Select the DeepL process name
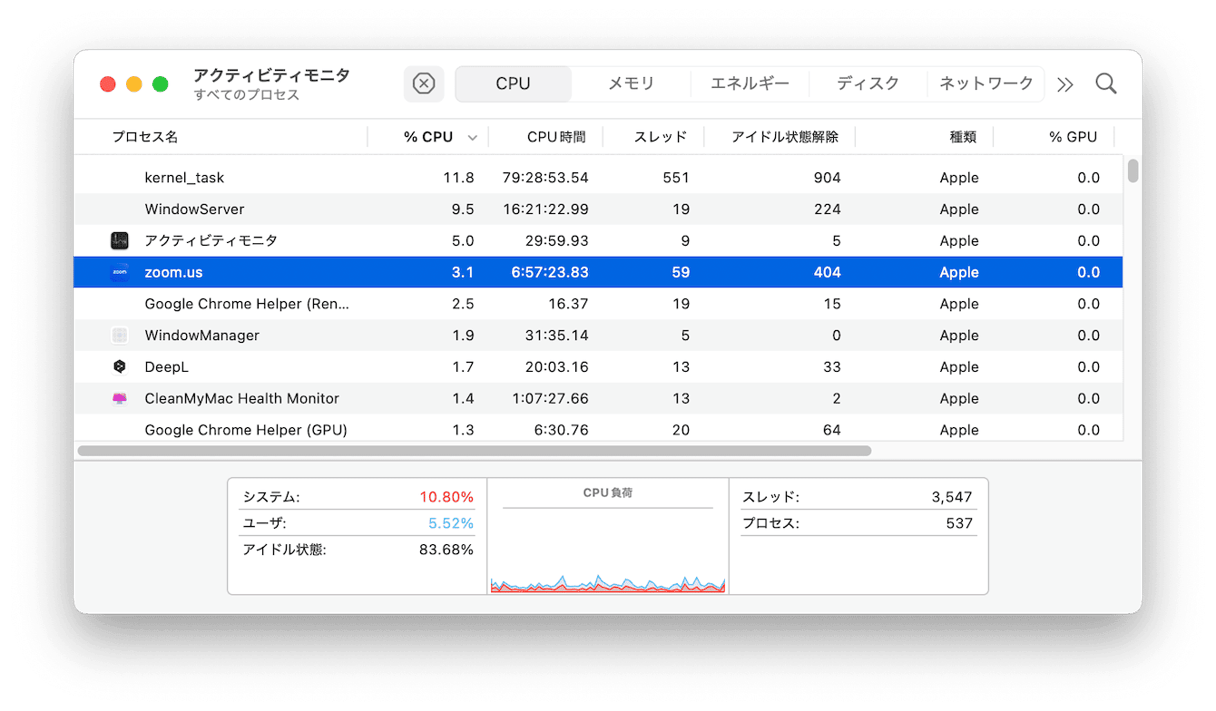The image size is (1216, 711). coord(167,367)
